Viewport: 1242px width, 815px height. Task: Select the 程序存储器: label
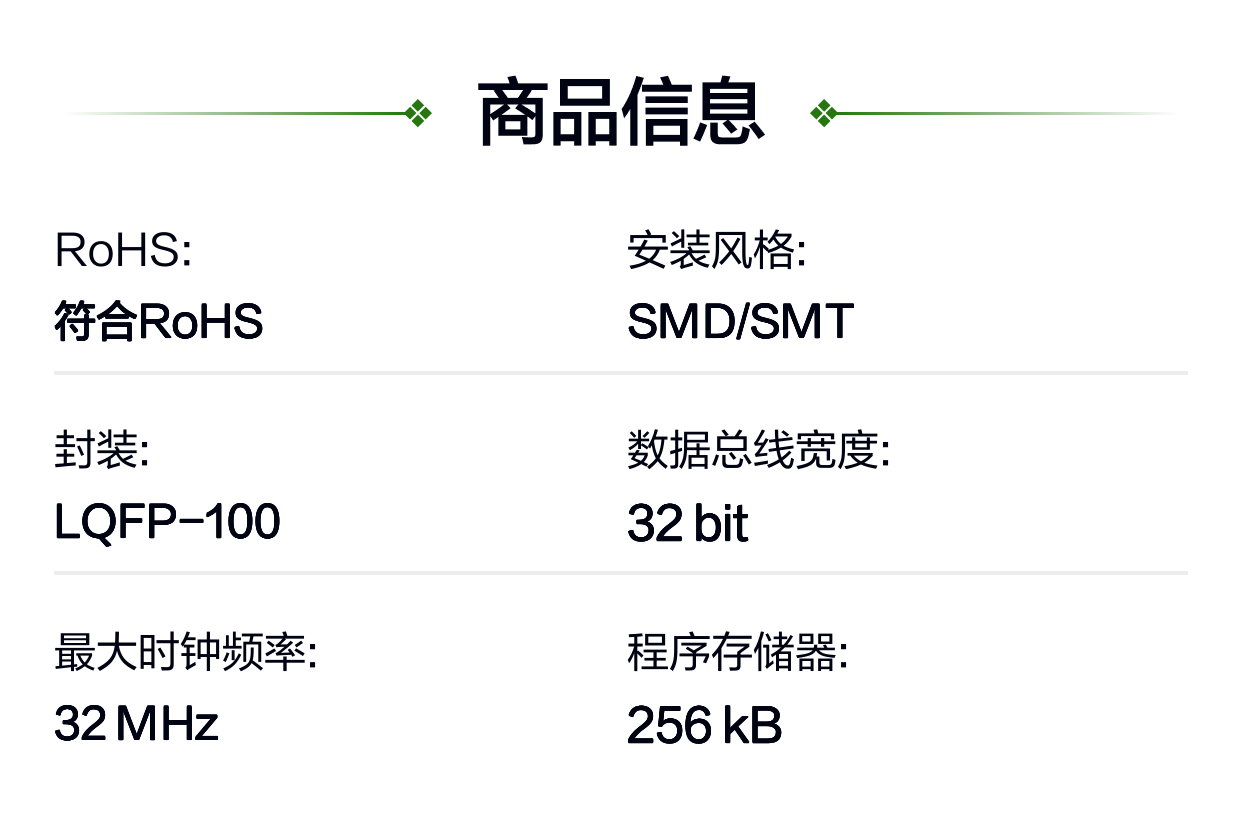(737, 653)
